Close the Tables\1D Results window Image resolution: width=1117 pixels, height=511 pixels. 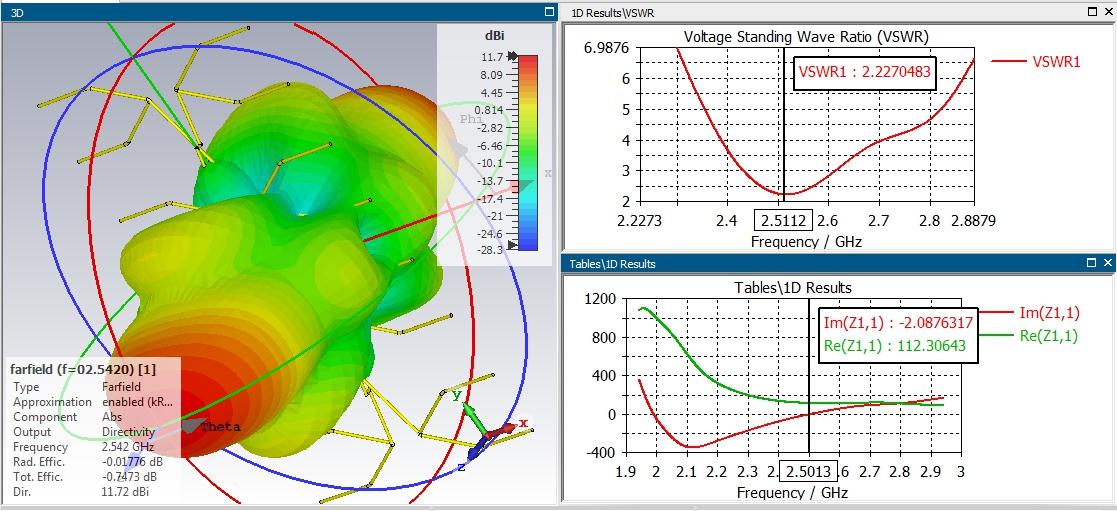[1108, 263]
